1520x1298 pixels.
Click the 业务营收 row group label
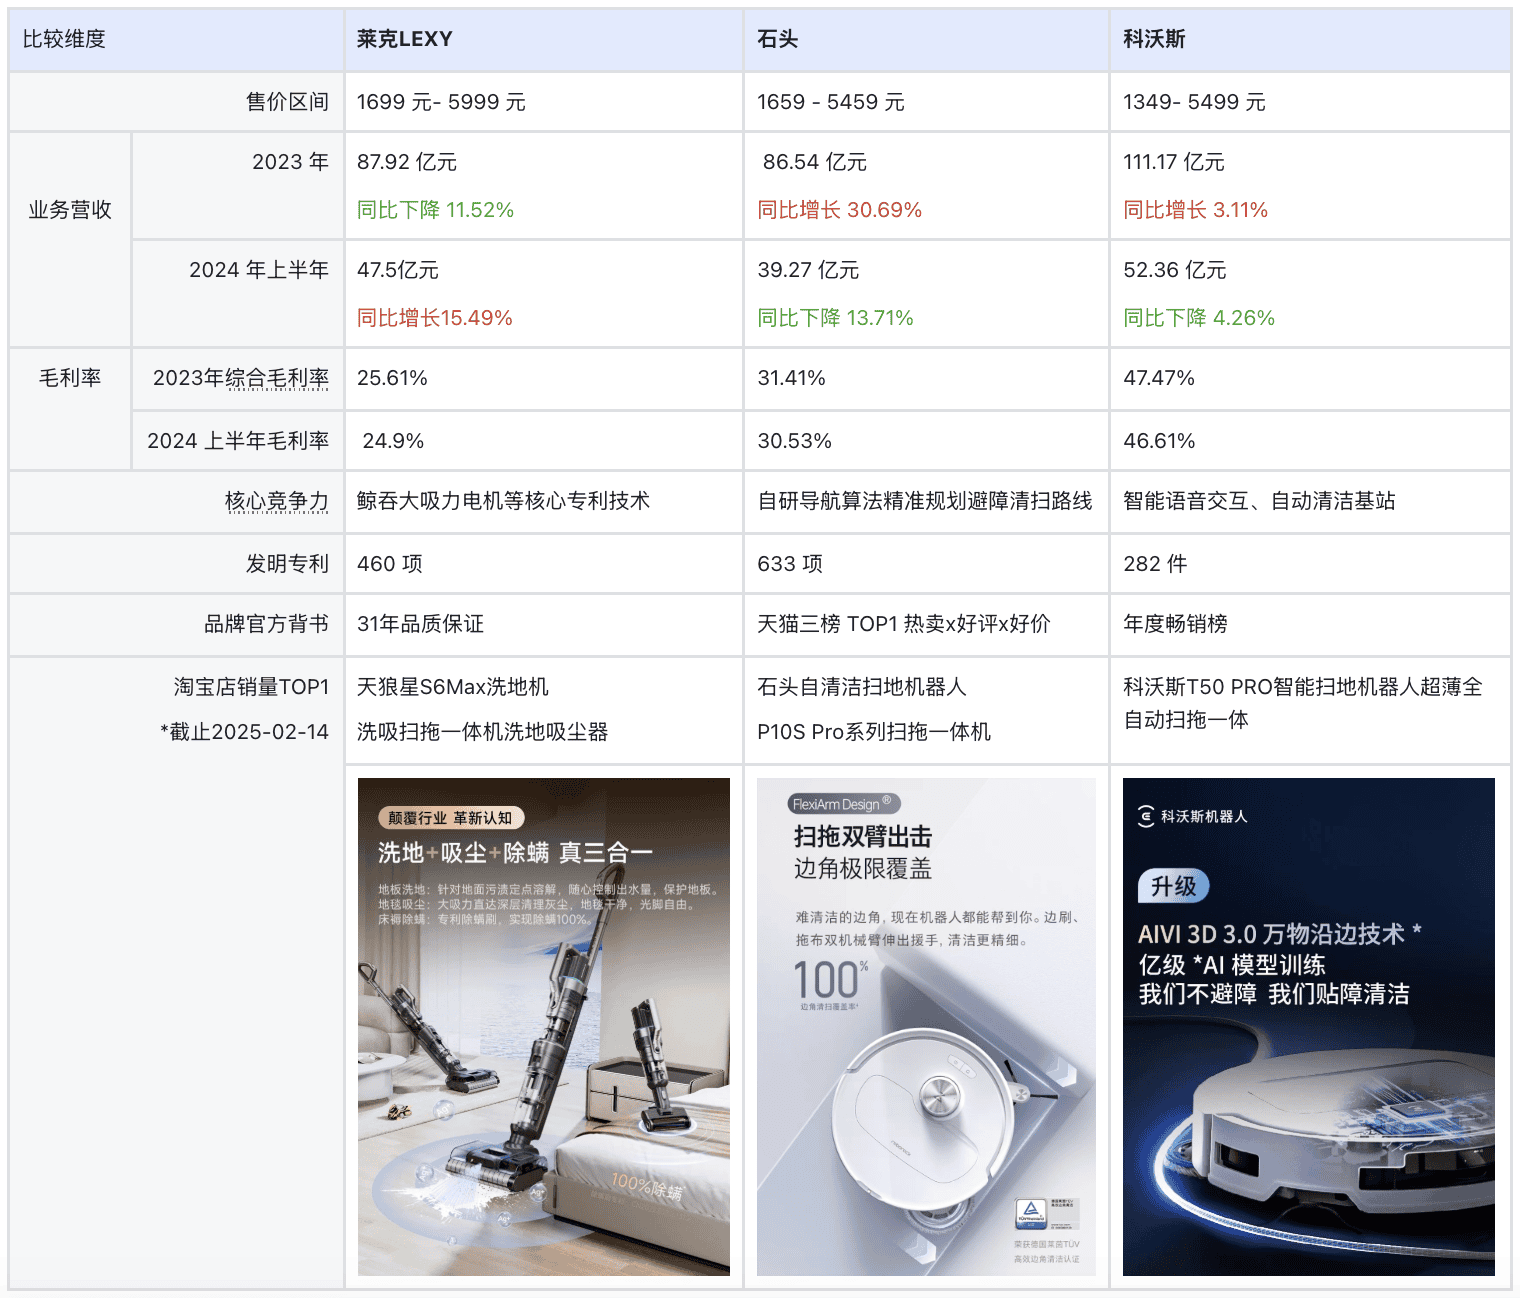70,210
